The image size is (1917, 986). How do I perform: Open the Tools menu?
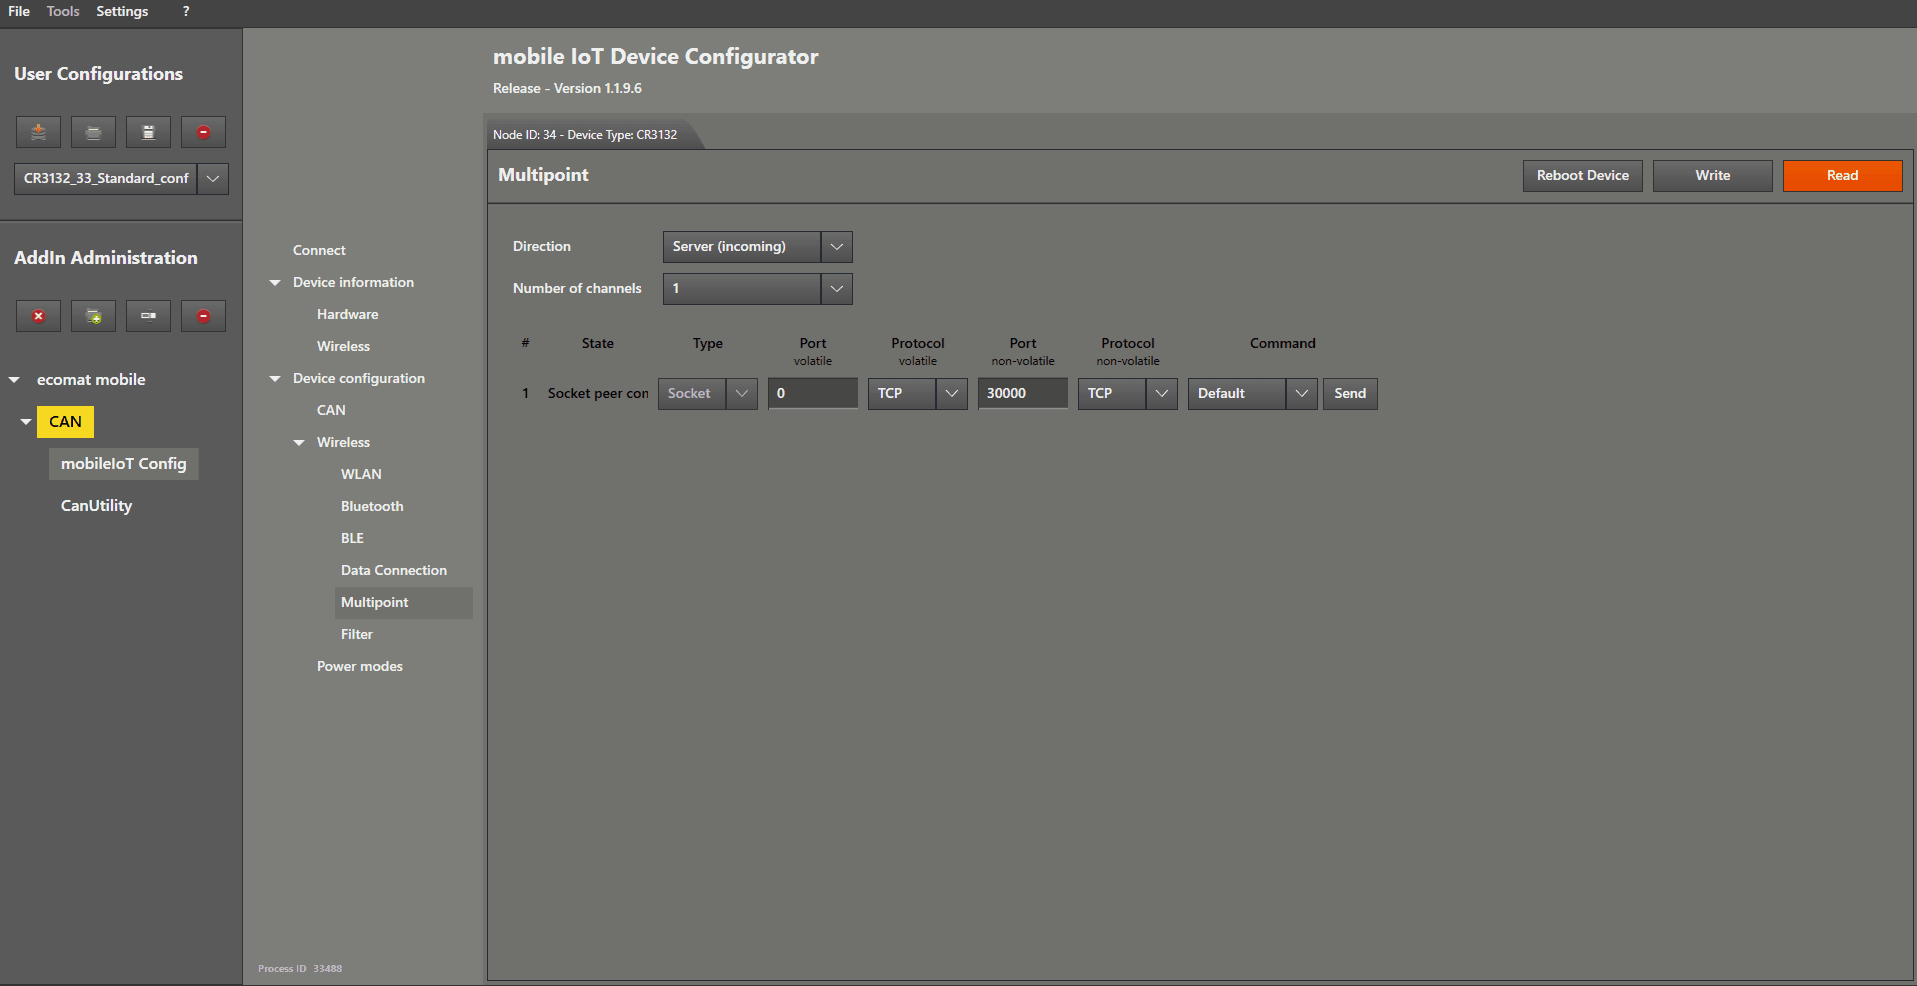point(63,11)
